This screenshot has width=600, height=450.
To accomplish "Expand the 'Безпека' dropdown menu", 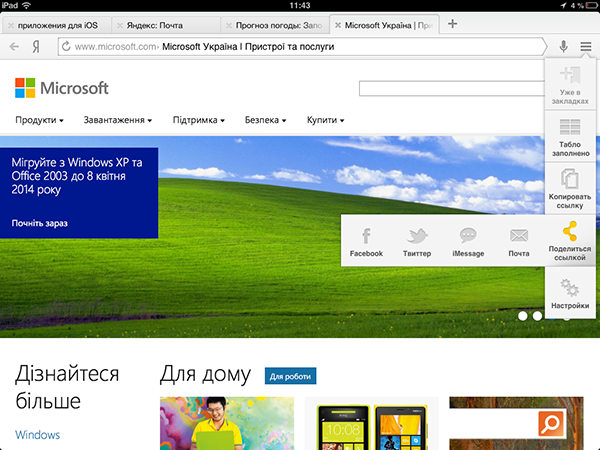I will coord(266,120).
